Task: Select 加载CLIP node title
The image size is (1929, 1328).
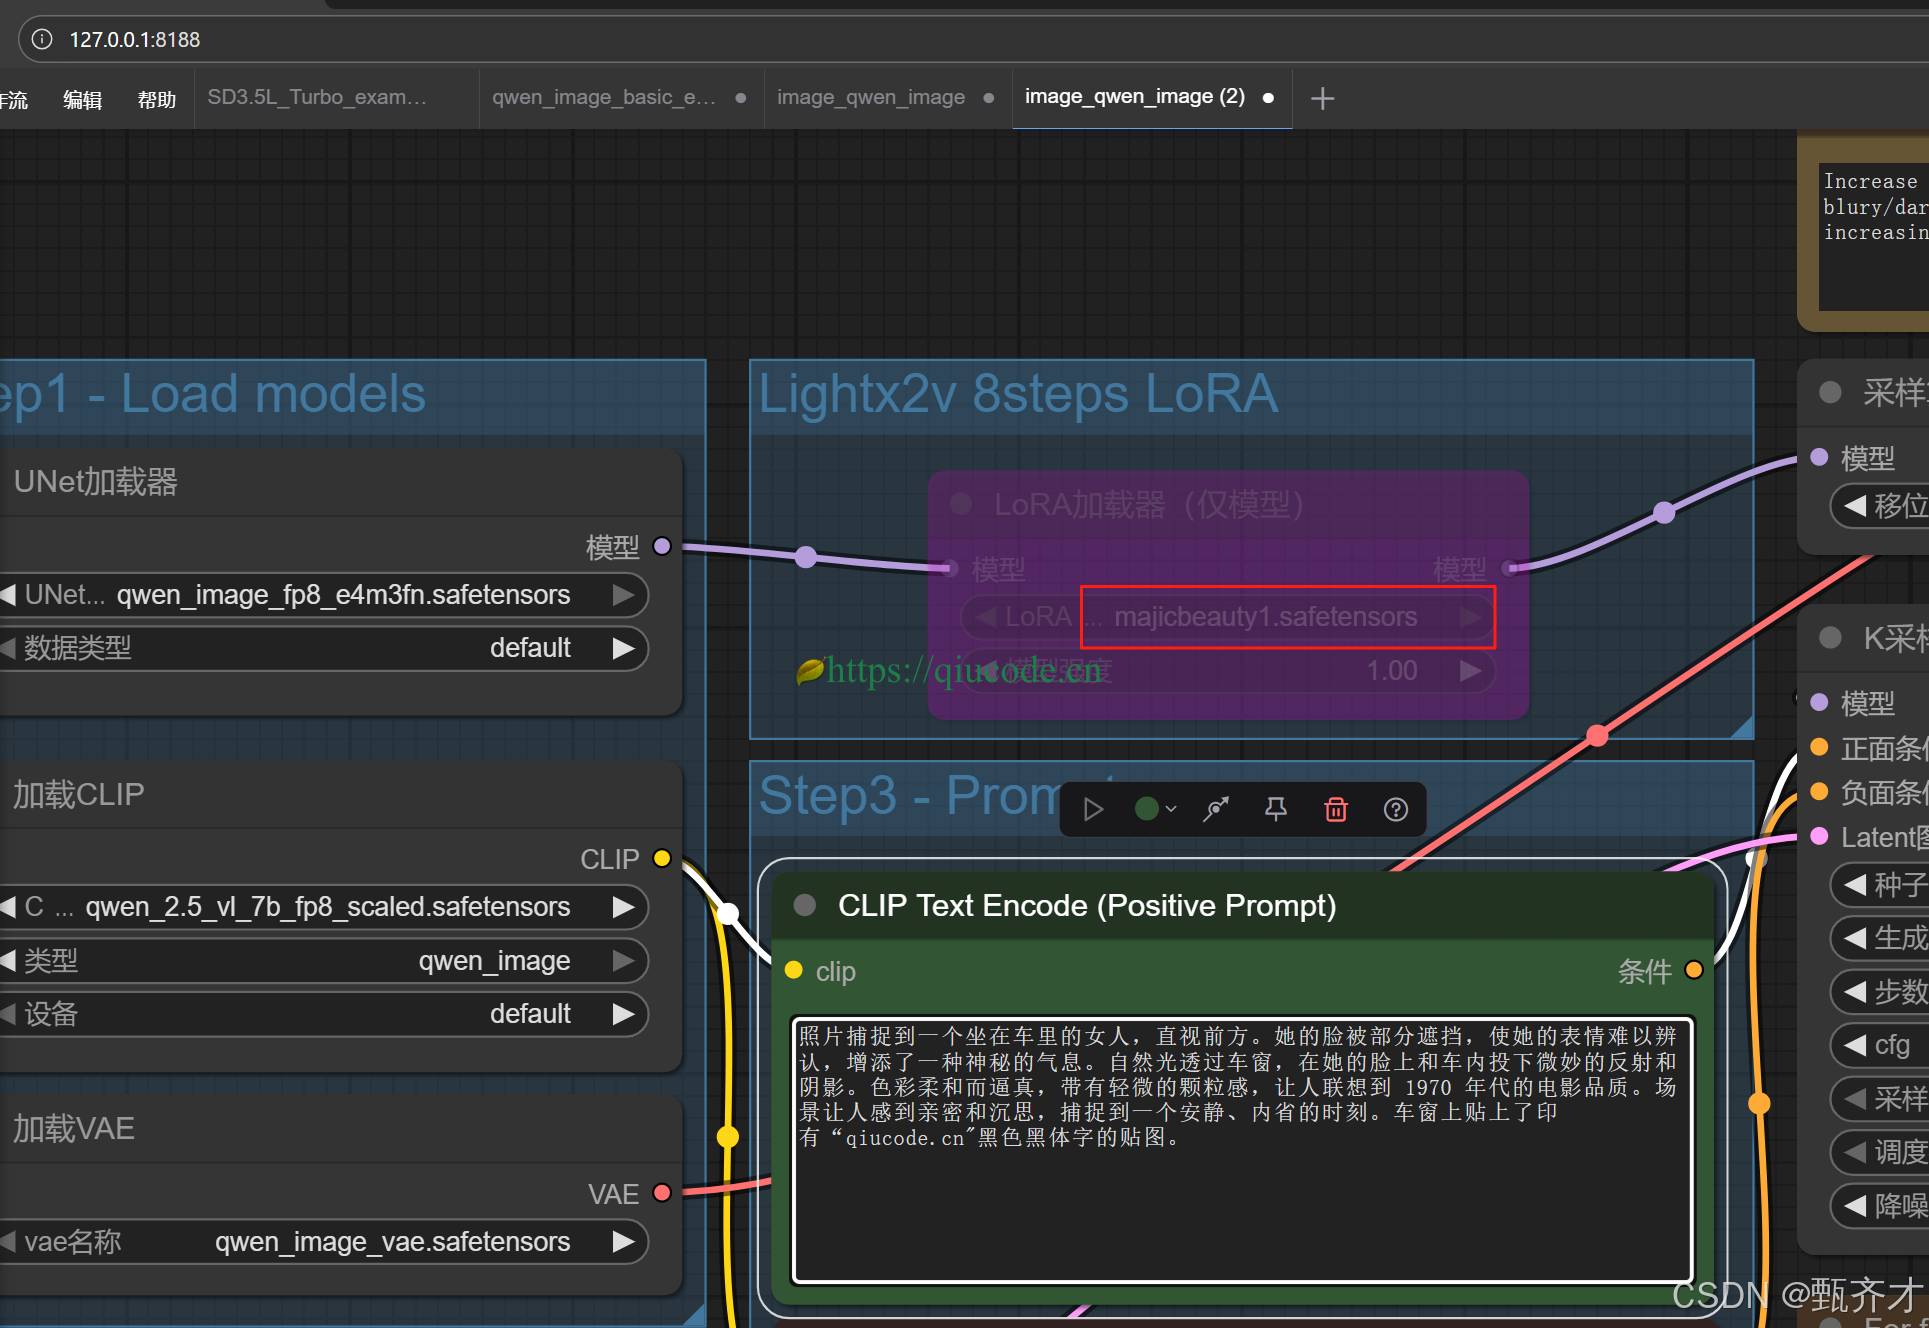Action: coord(79,794)
